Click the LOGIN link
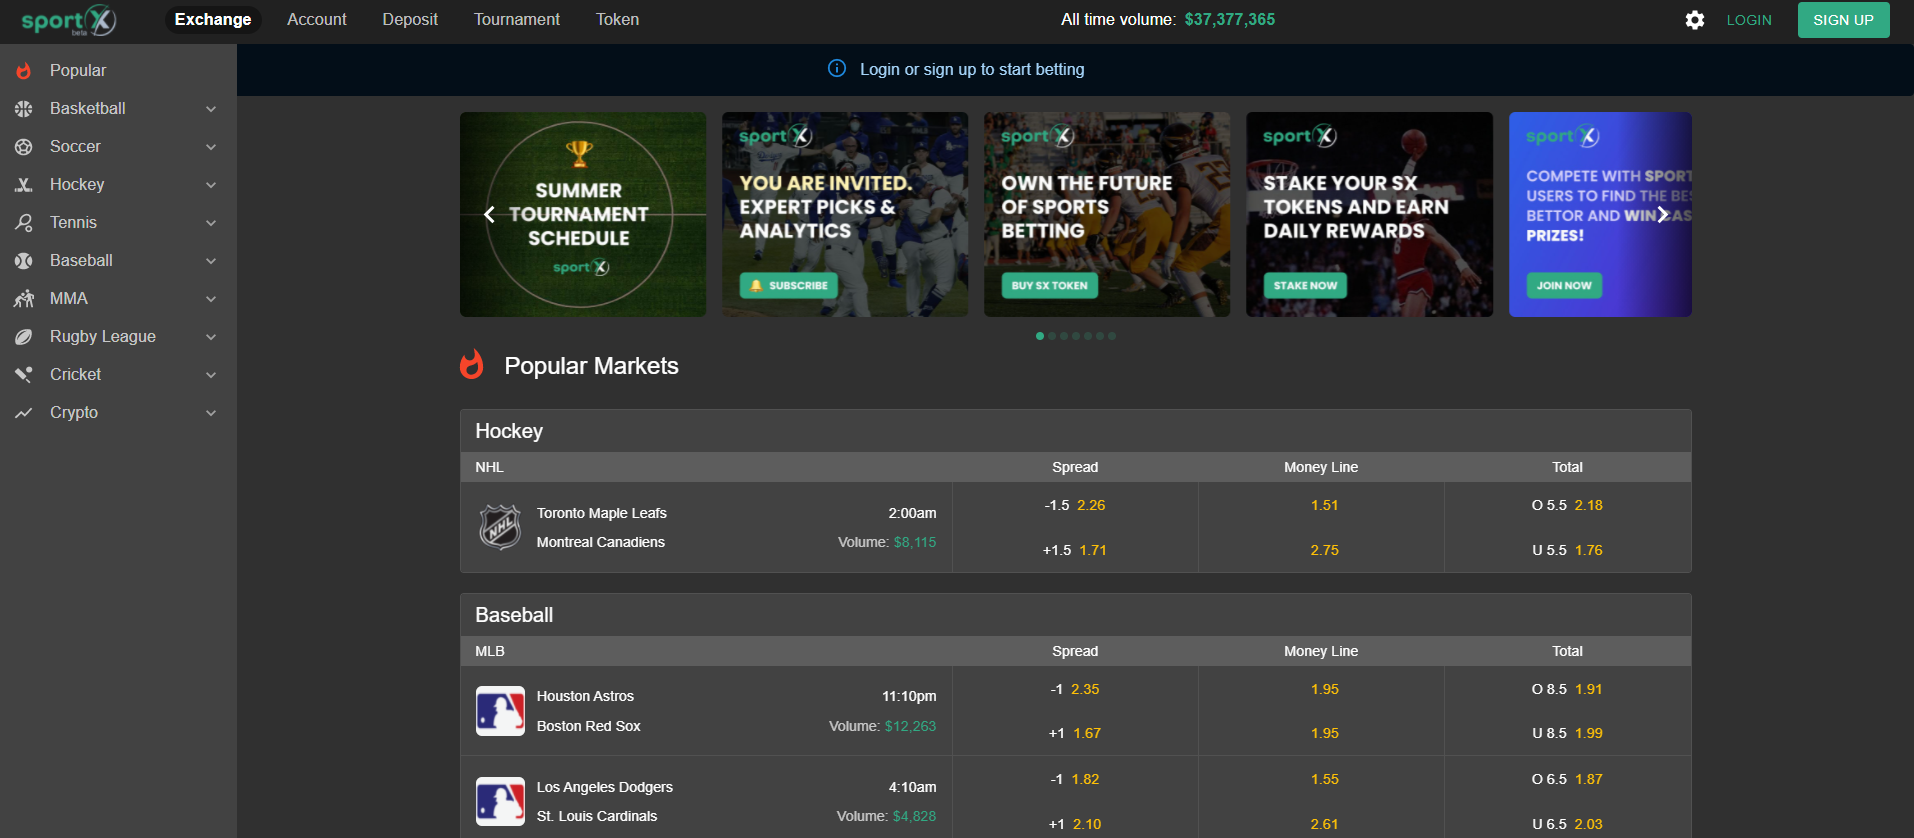The width and height of the screenshot is (1914, 838). click(x=1749, y=20)
